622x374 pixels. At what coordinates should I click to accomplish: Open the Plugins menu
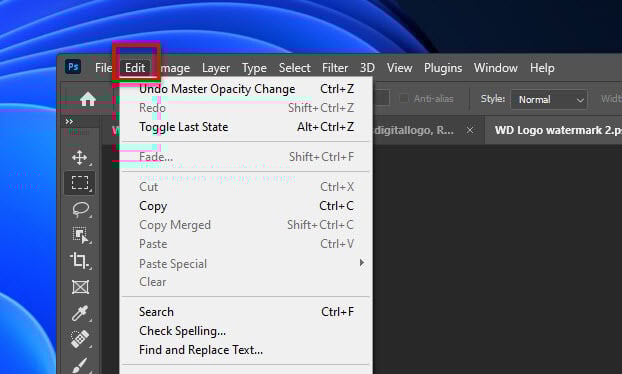443,68
